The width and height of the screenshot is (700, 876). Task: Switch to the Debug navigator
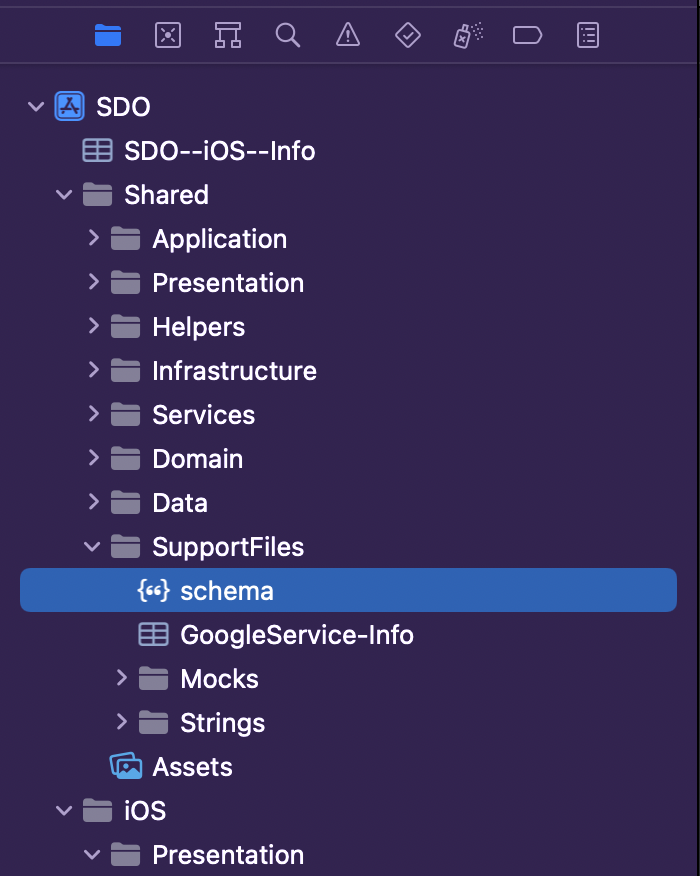click(468, 36)
